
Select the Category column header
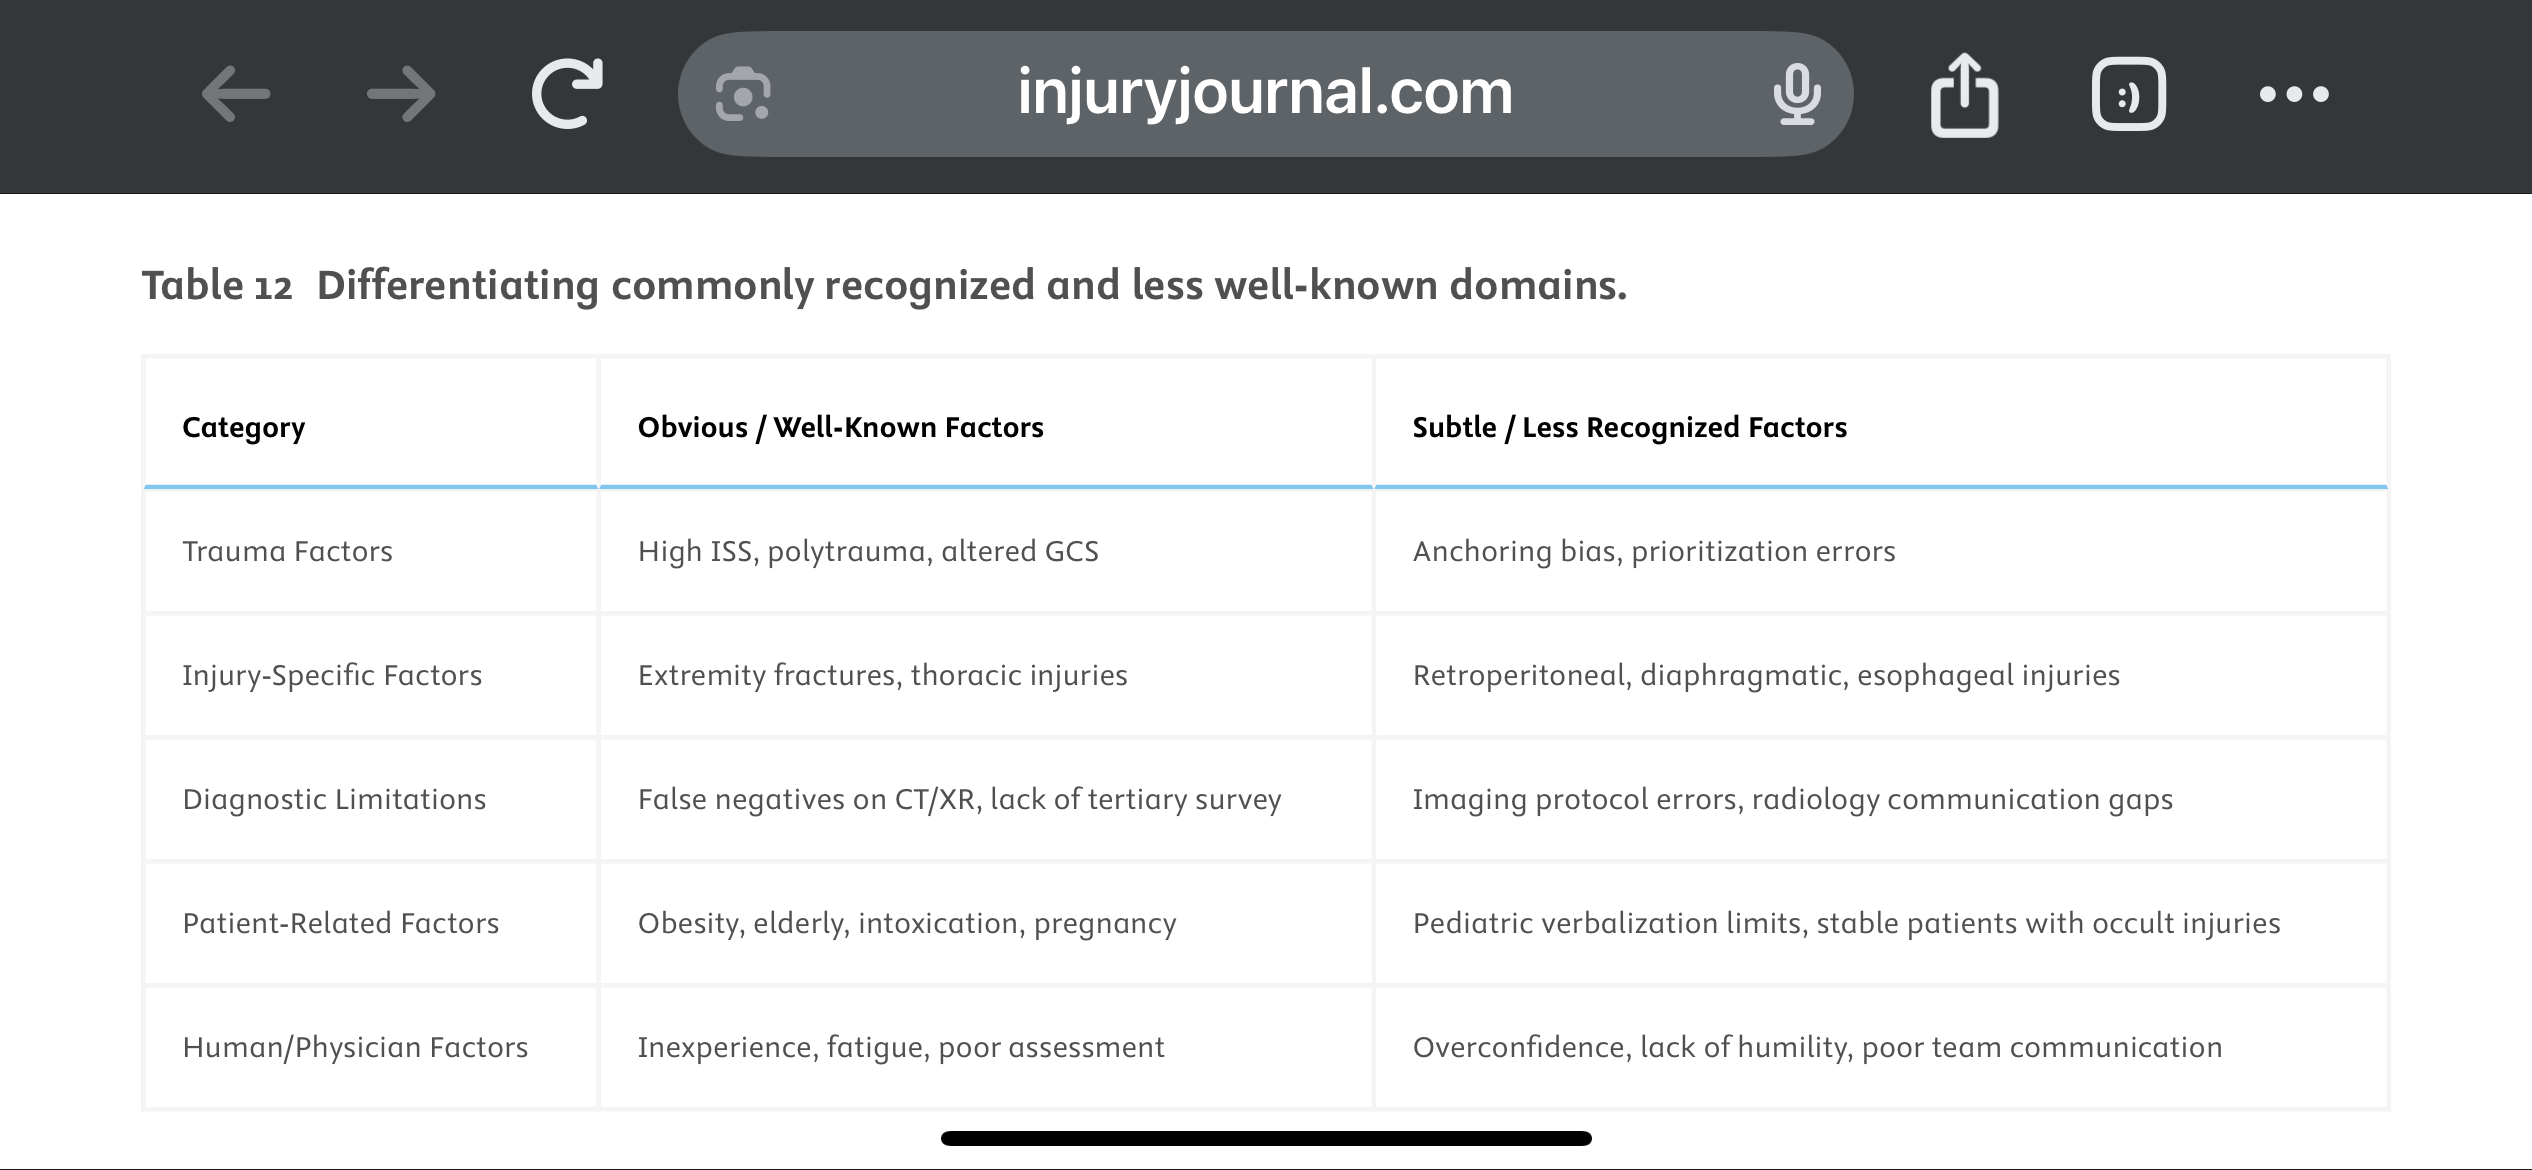[243, 428]
